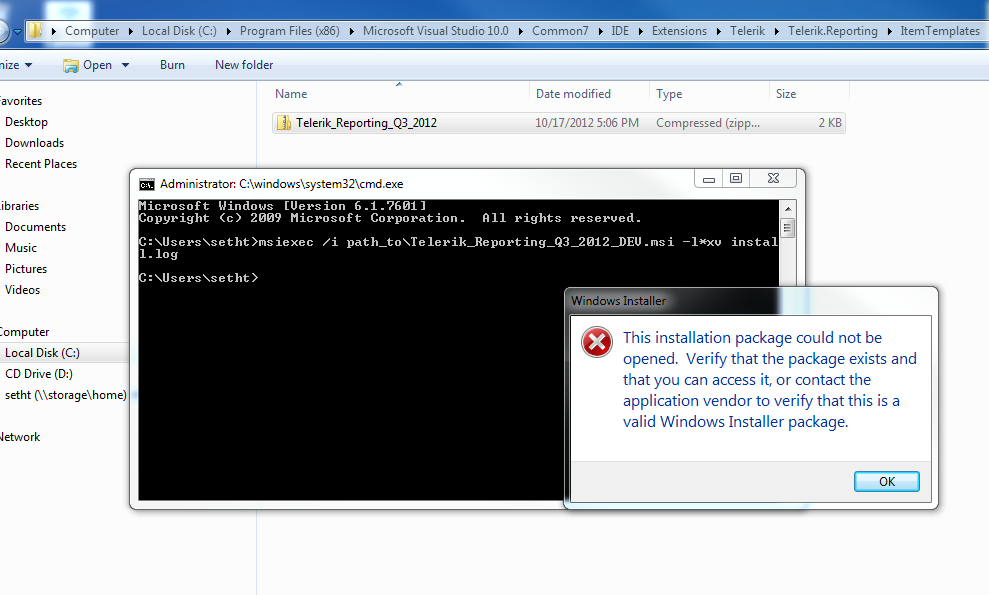The height and width of the screenshot is (595, 989).
Task: Click ItemTemplates in breadcrumb
Action: 940,31
